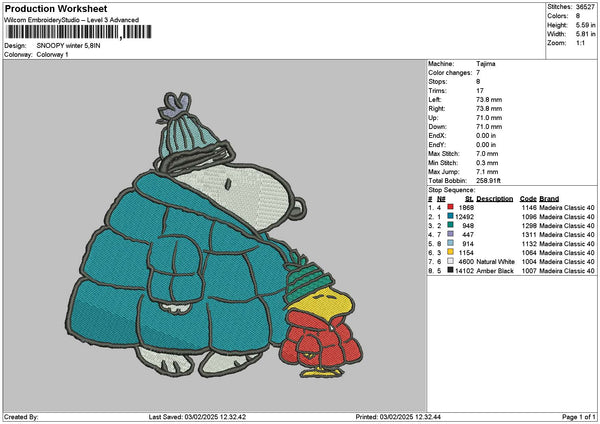Select the Max Jump value 7.1 mm
Screen dimensions: 600x424
pyautogui.click(x=487, y=172)
